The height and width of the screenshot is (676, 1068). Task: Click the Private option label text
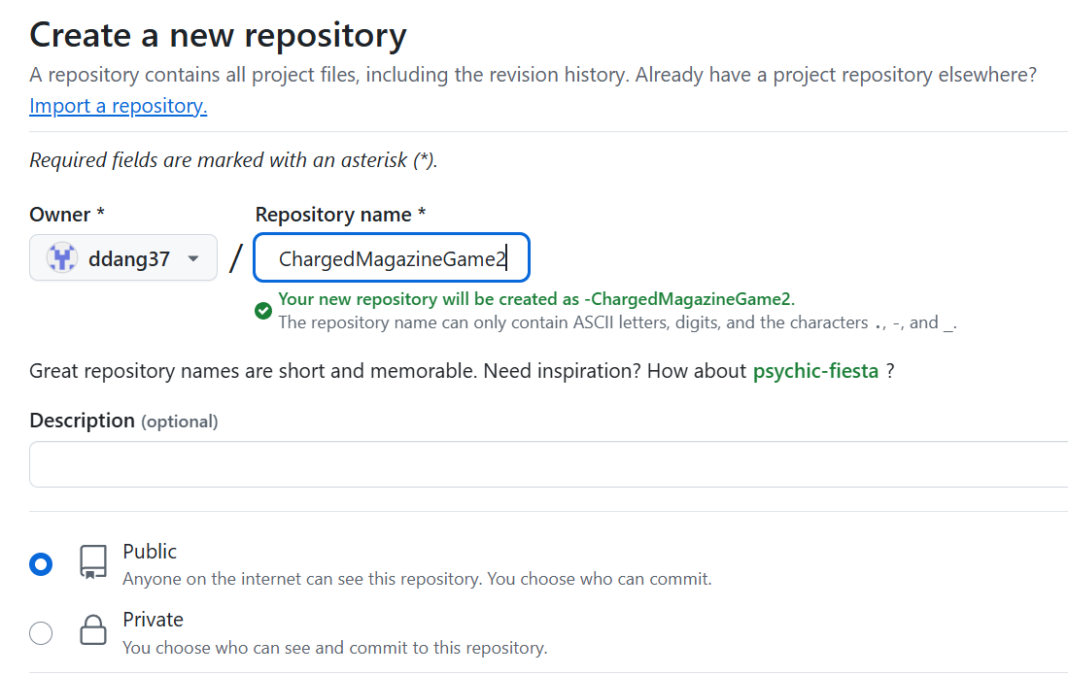click(x=153, y=620)
